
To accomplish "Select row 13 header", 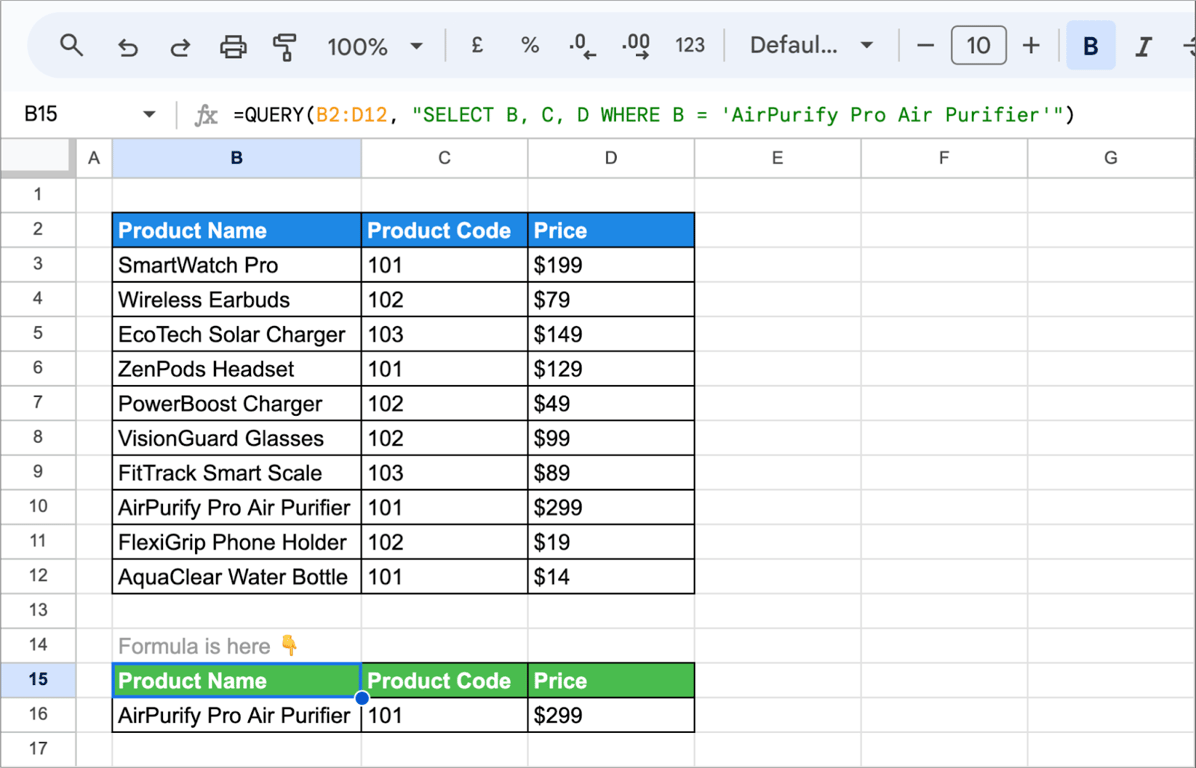I will 37,610.
